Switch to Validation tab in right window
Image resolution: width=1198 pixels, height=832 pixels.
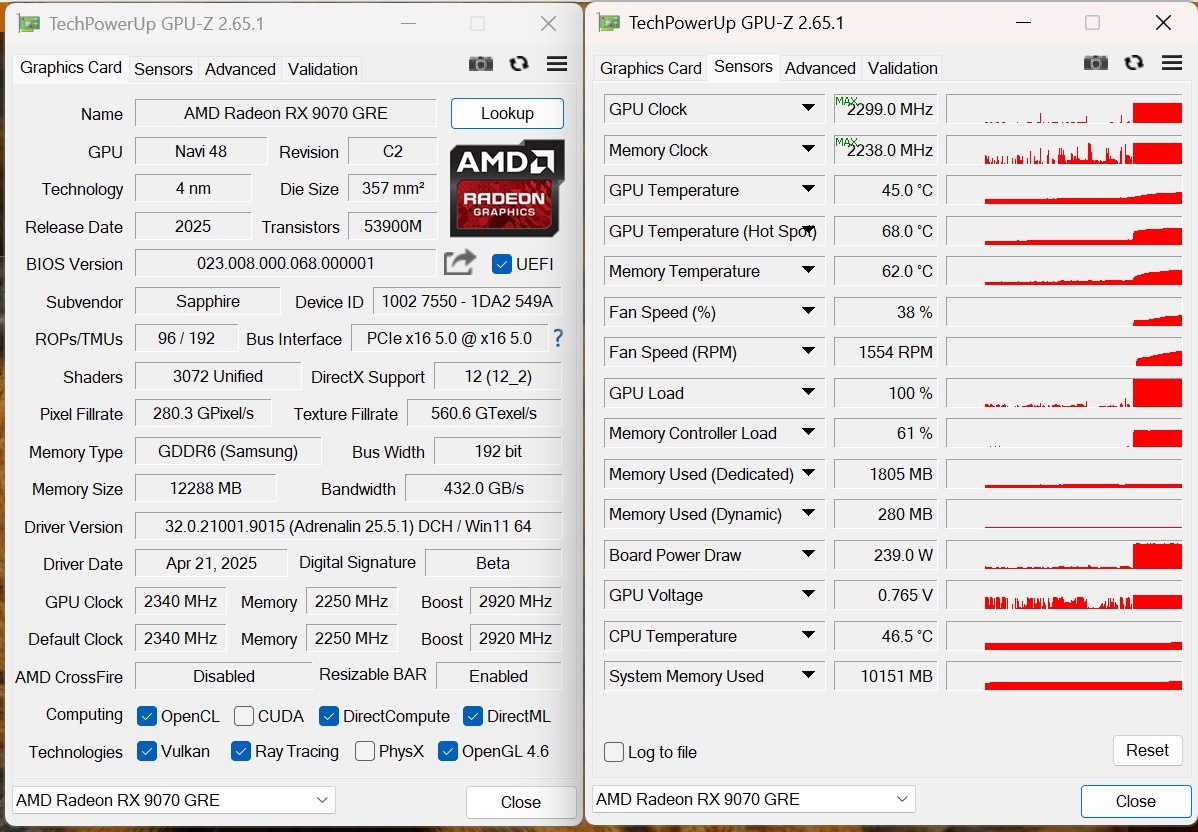pos(902,68)
